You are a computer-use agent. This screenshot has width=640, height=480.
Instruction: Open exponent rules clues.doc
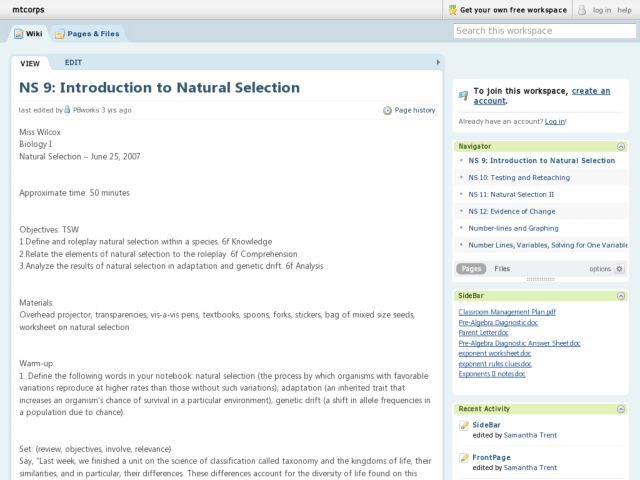(x=495, y=364)
